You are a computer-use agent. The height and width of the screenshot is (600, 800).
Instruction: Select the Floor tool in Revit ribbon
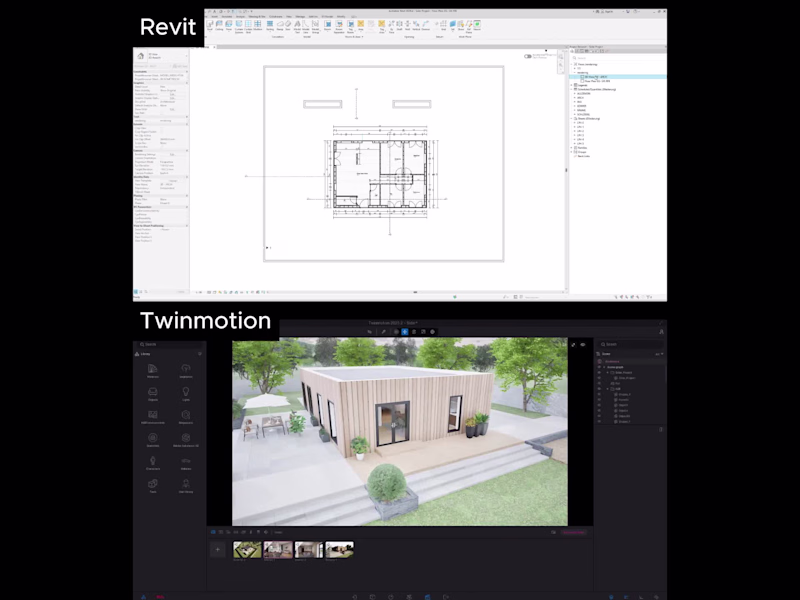point(229,25)
